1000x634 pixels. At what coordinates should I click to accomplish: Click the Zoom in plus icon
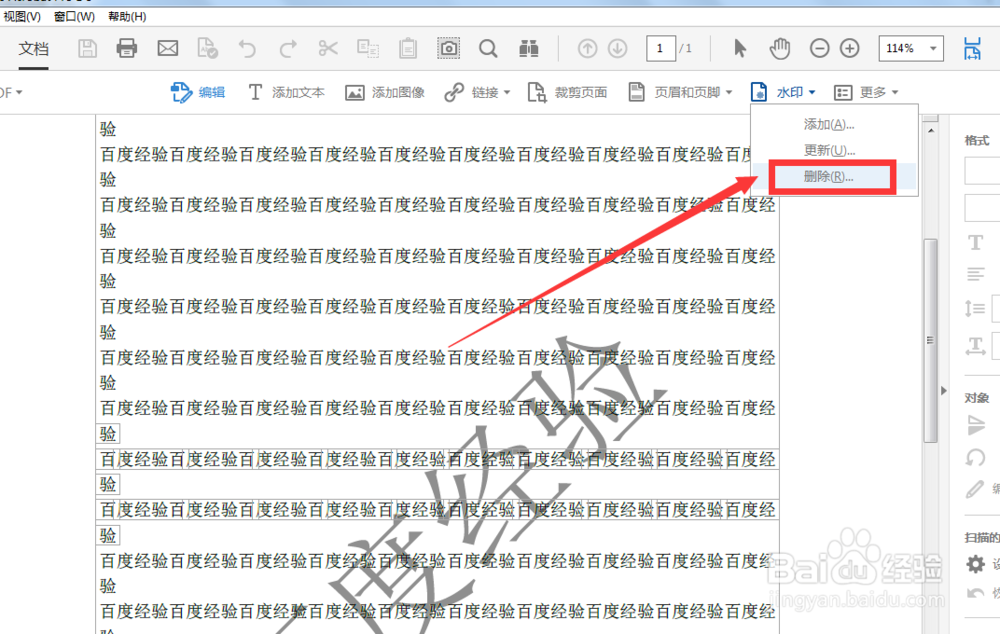click(x=849, y=48)
